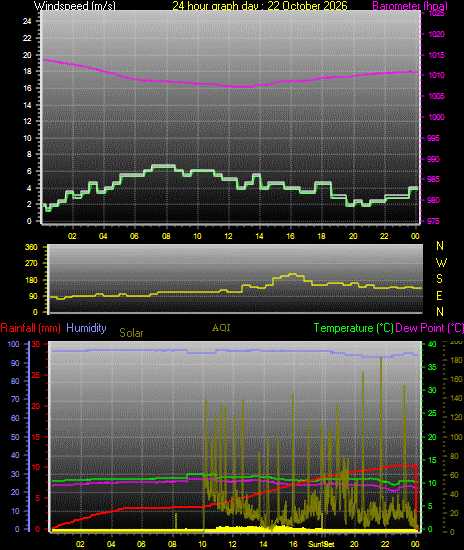Click top chart time label '22'
The image size is (464, 550).
tap(384, 236)
